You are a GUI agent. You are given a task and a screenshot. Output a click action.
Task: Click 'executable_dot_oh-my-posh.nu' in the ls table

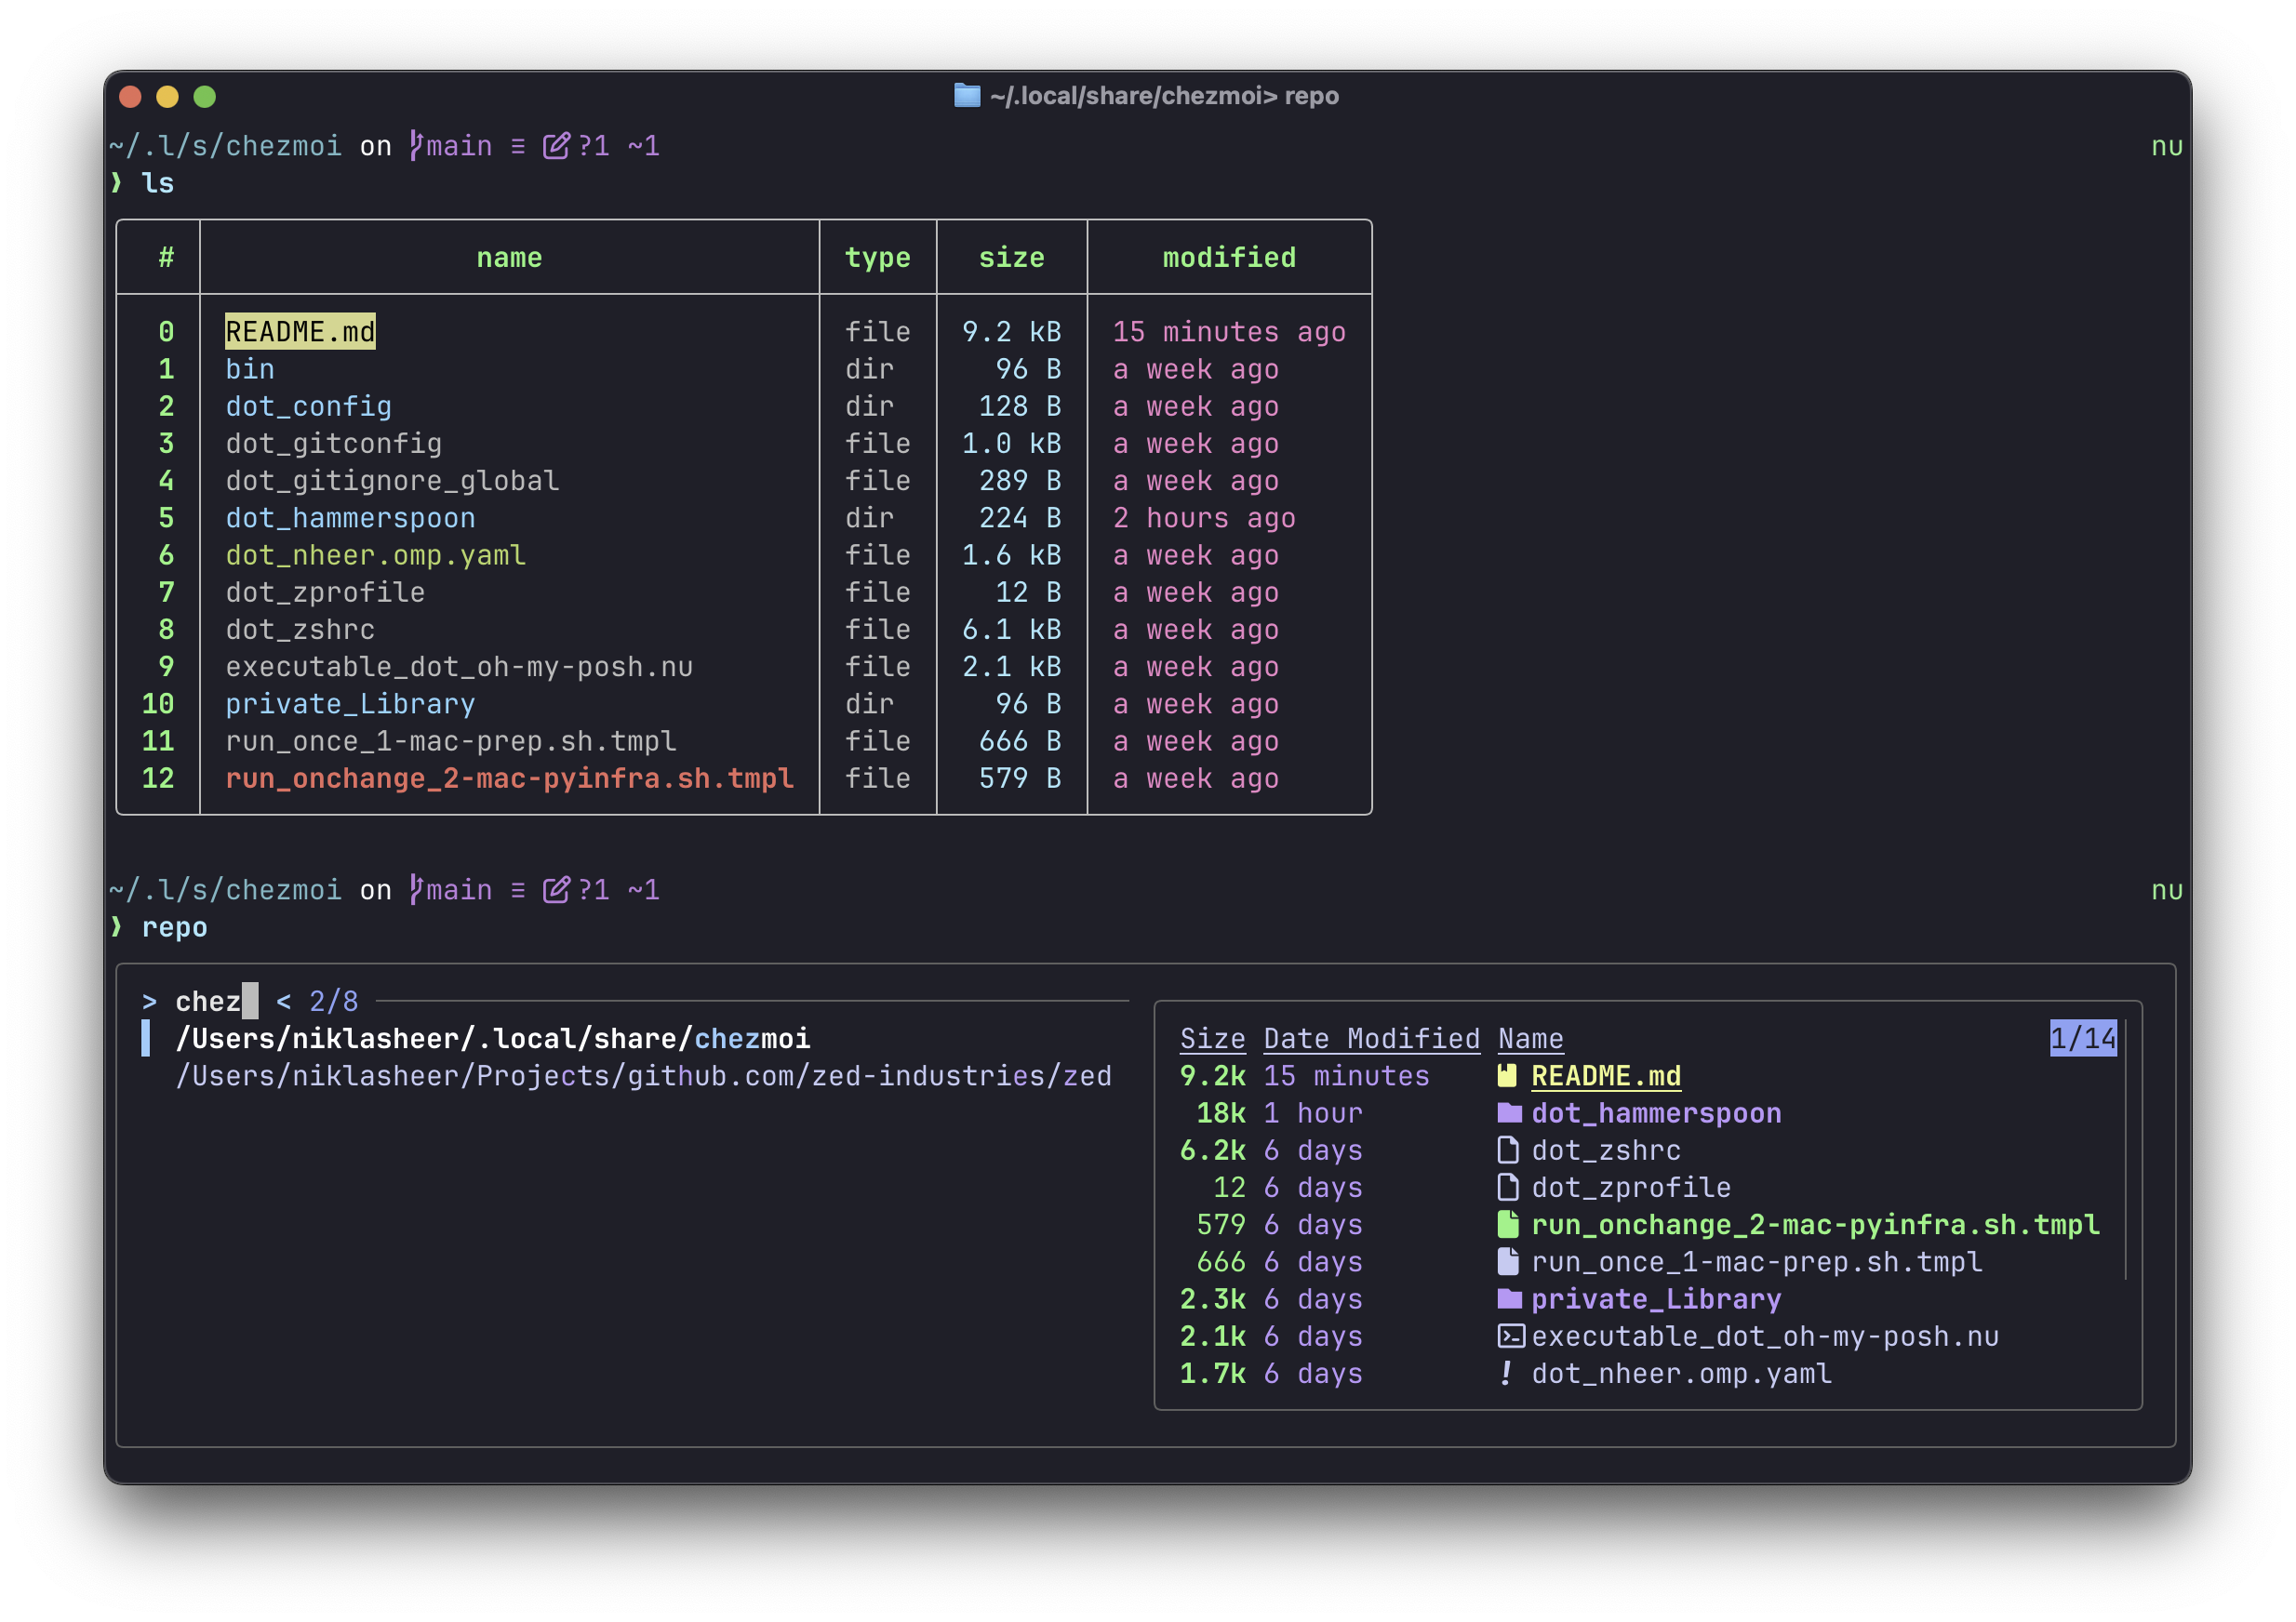point(459,666)
